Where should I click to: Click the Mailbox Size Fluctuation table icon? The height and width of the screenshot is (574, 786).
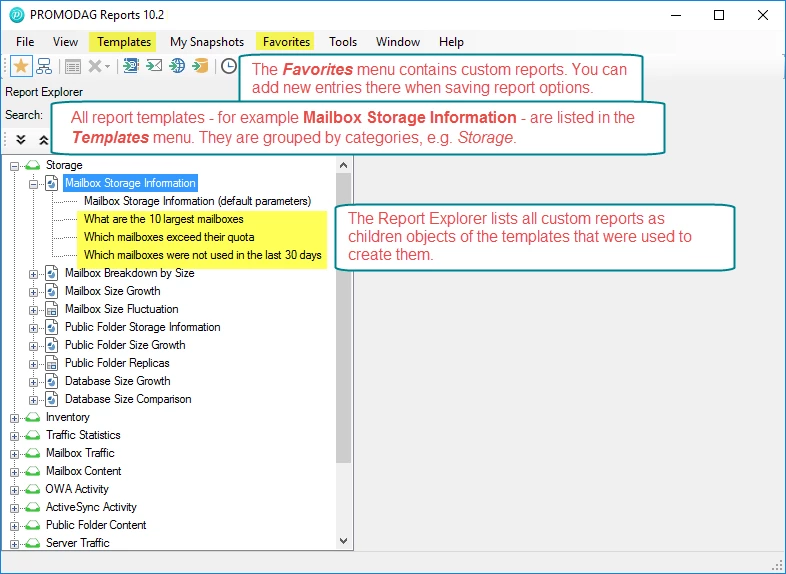point(52,309)
